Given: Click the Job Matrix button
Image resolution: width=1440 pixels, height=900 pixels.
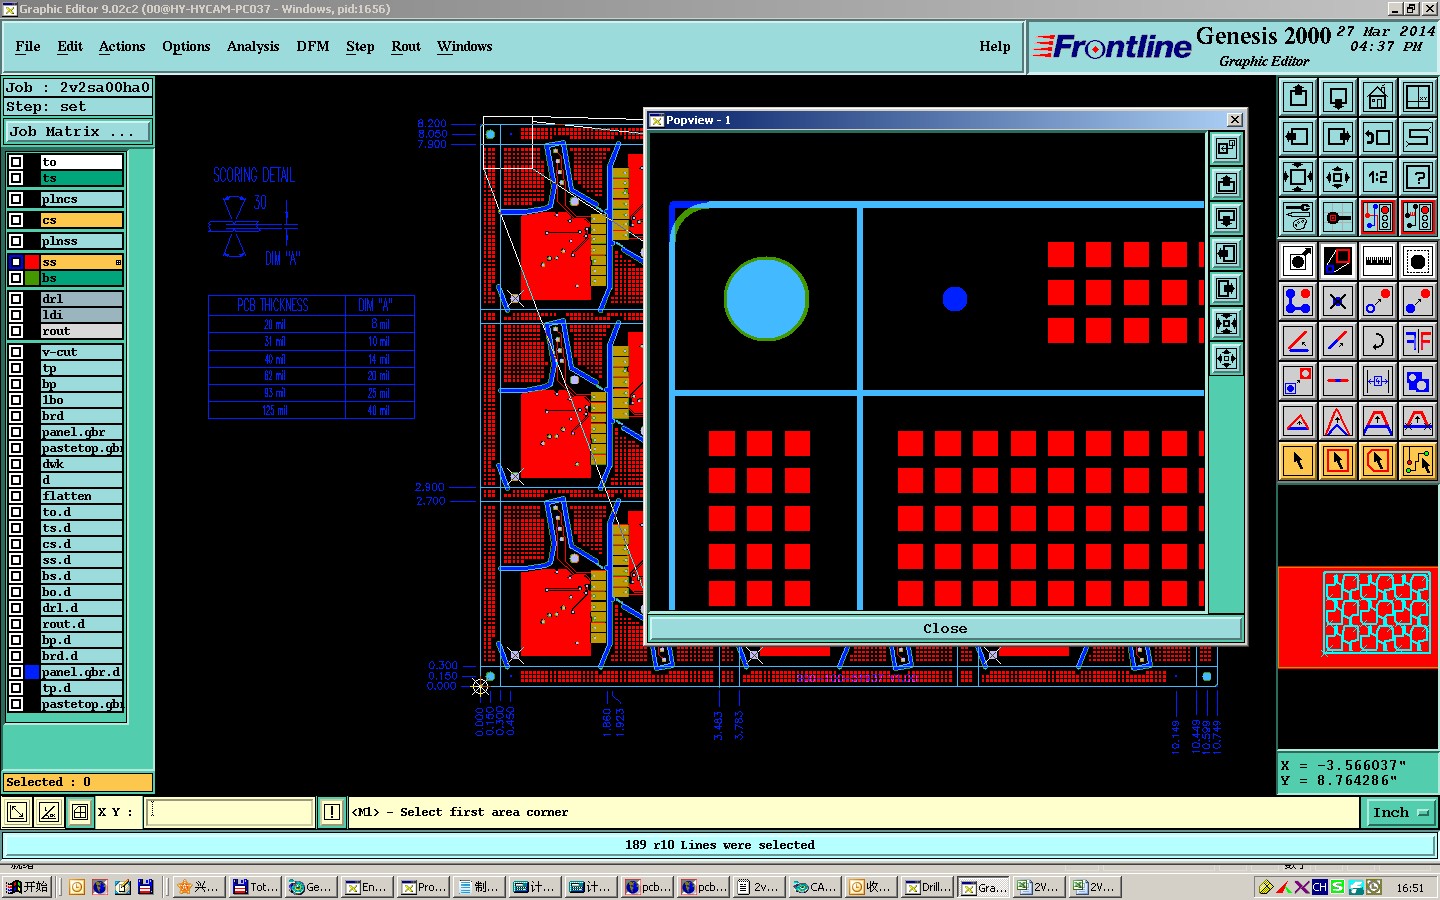Looking at the screenshot, I should tap(78, 132).
